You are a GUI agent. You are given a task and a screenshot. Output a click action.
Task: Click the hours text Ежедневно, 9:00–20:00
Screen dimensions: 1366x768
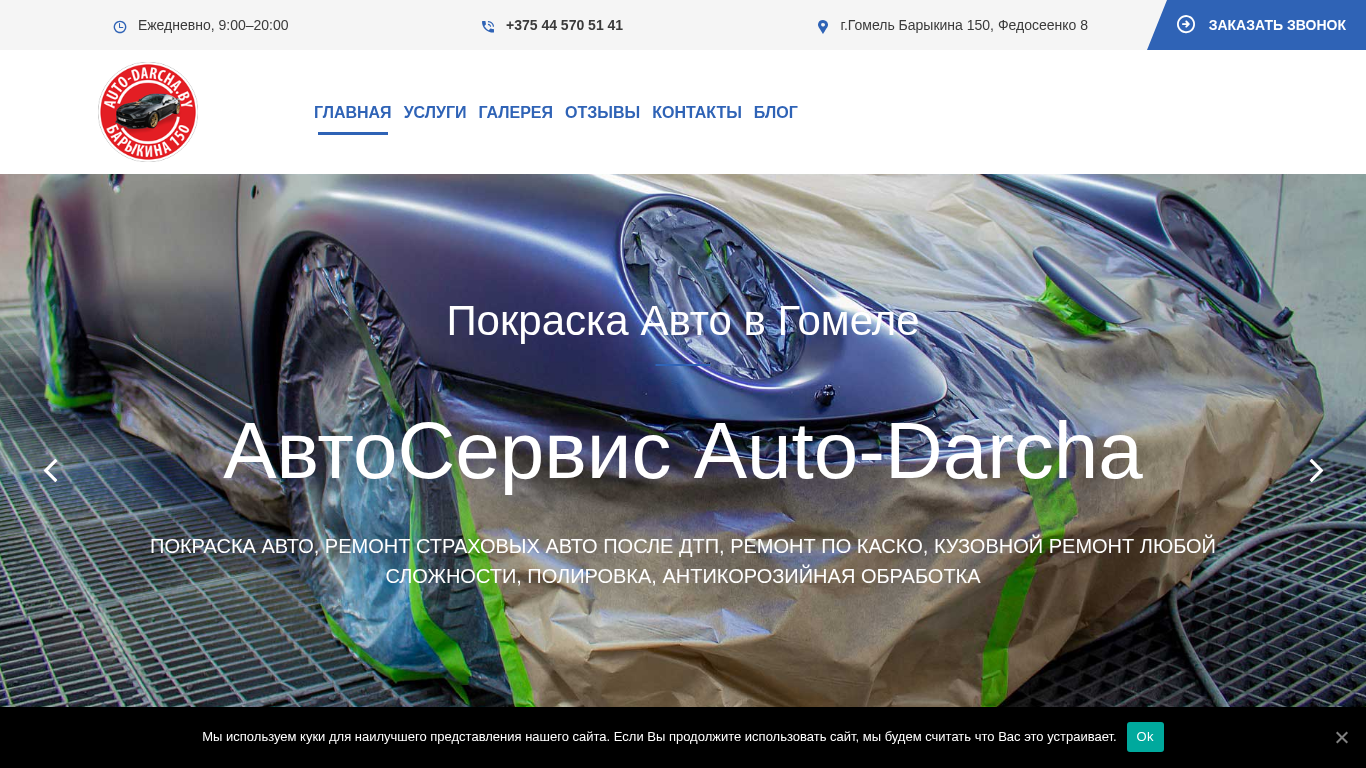(x=213, y=25)
